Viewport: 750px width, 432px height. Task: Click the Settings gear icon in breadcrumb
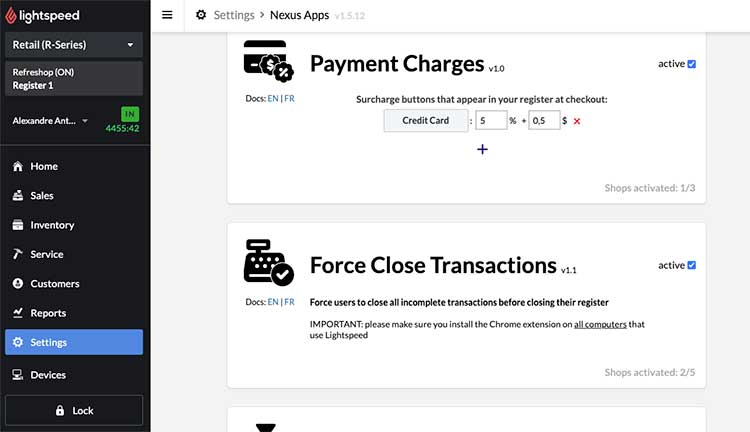click(x=201, y=15)
